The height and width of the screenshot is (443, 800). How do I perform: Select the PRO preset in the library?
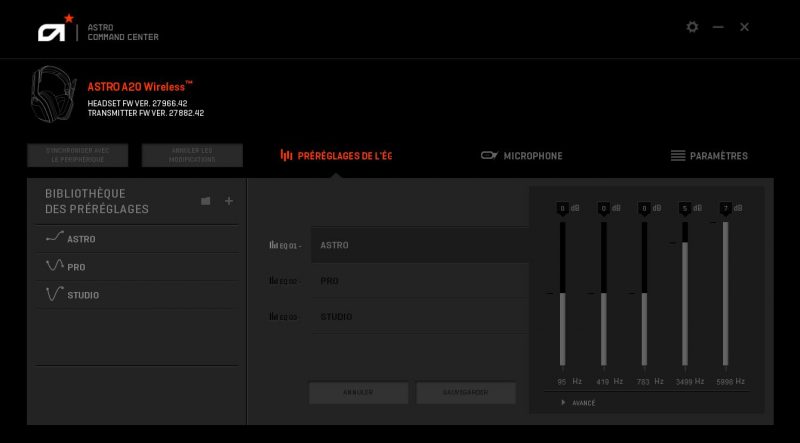coord(137,267)
